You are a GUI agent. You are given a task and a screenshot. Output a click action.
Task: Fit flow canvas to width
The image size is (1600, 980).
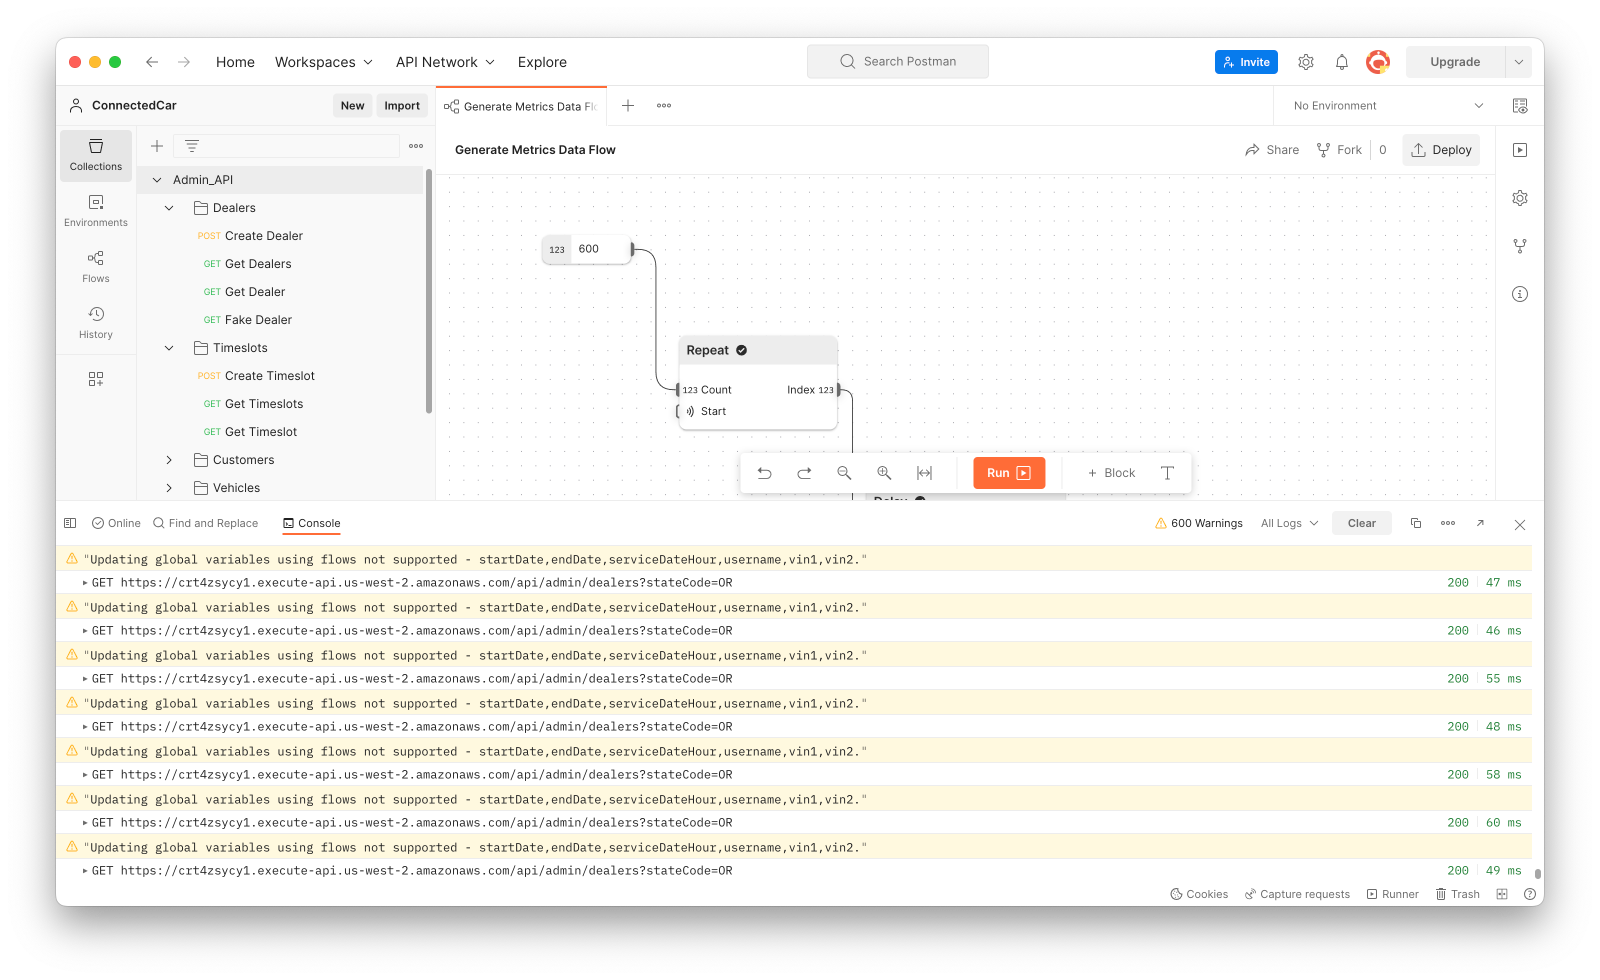[x=925, y=473]
